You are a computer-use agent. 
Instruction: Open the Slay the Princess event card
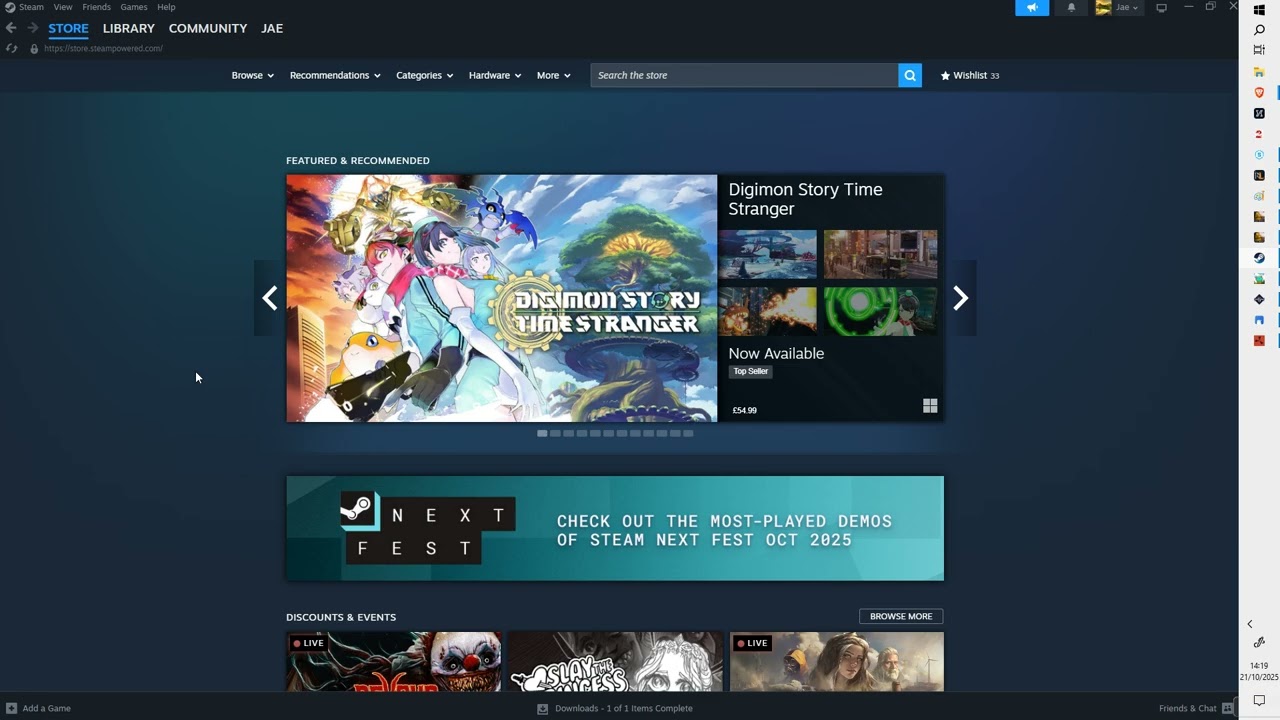[x=614, y=661]
